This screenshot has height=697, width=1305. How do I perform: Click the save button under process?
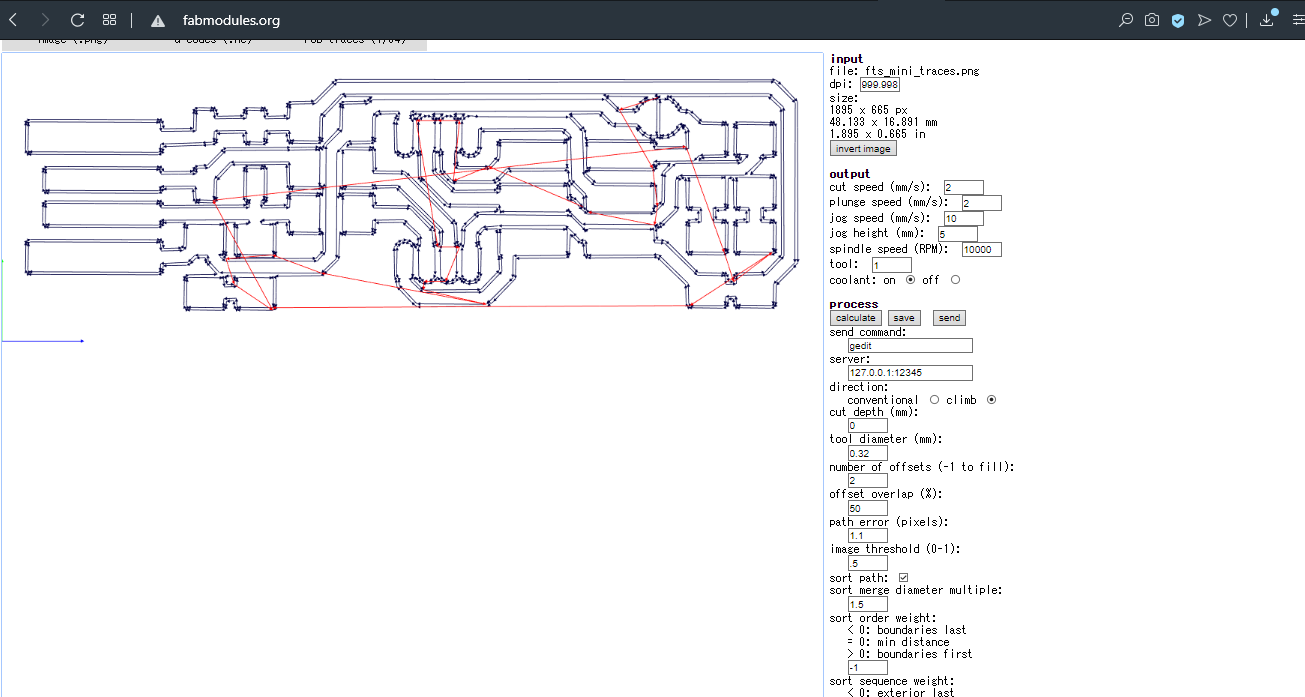pyautogui.click(x=904, y=318)
